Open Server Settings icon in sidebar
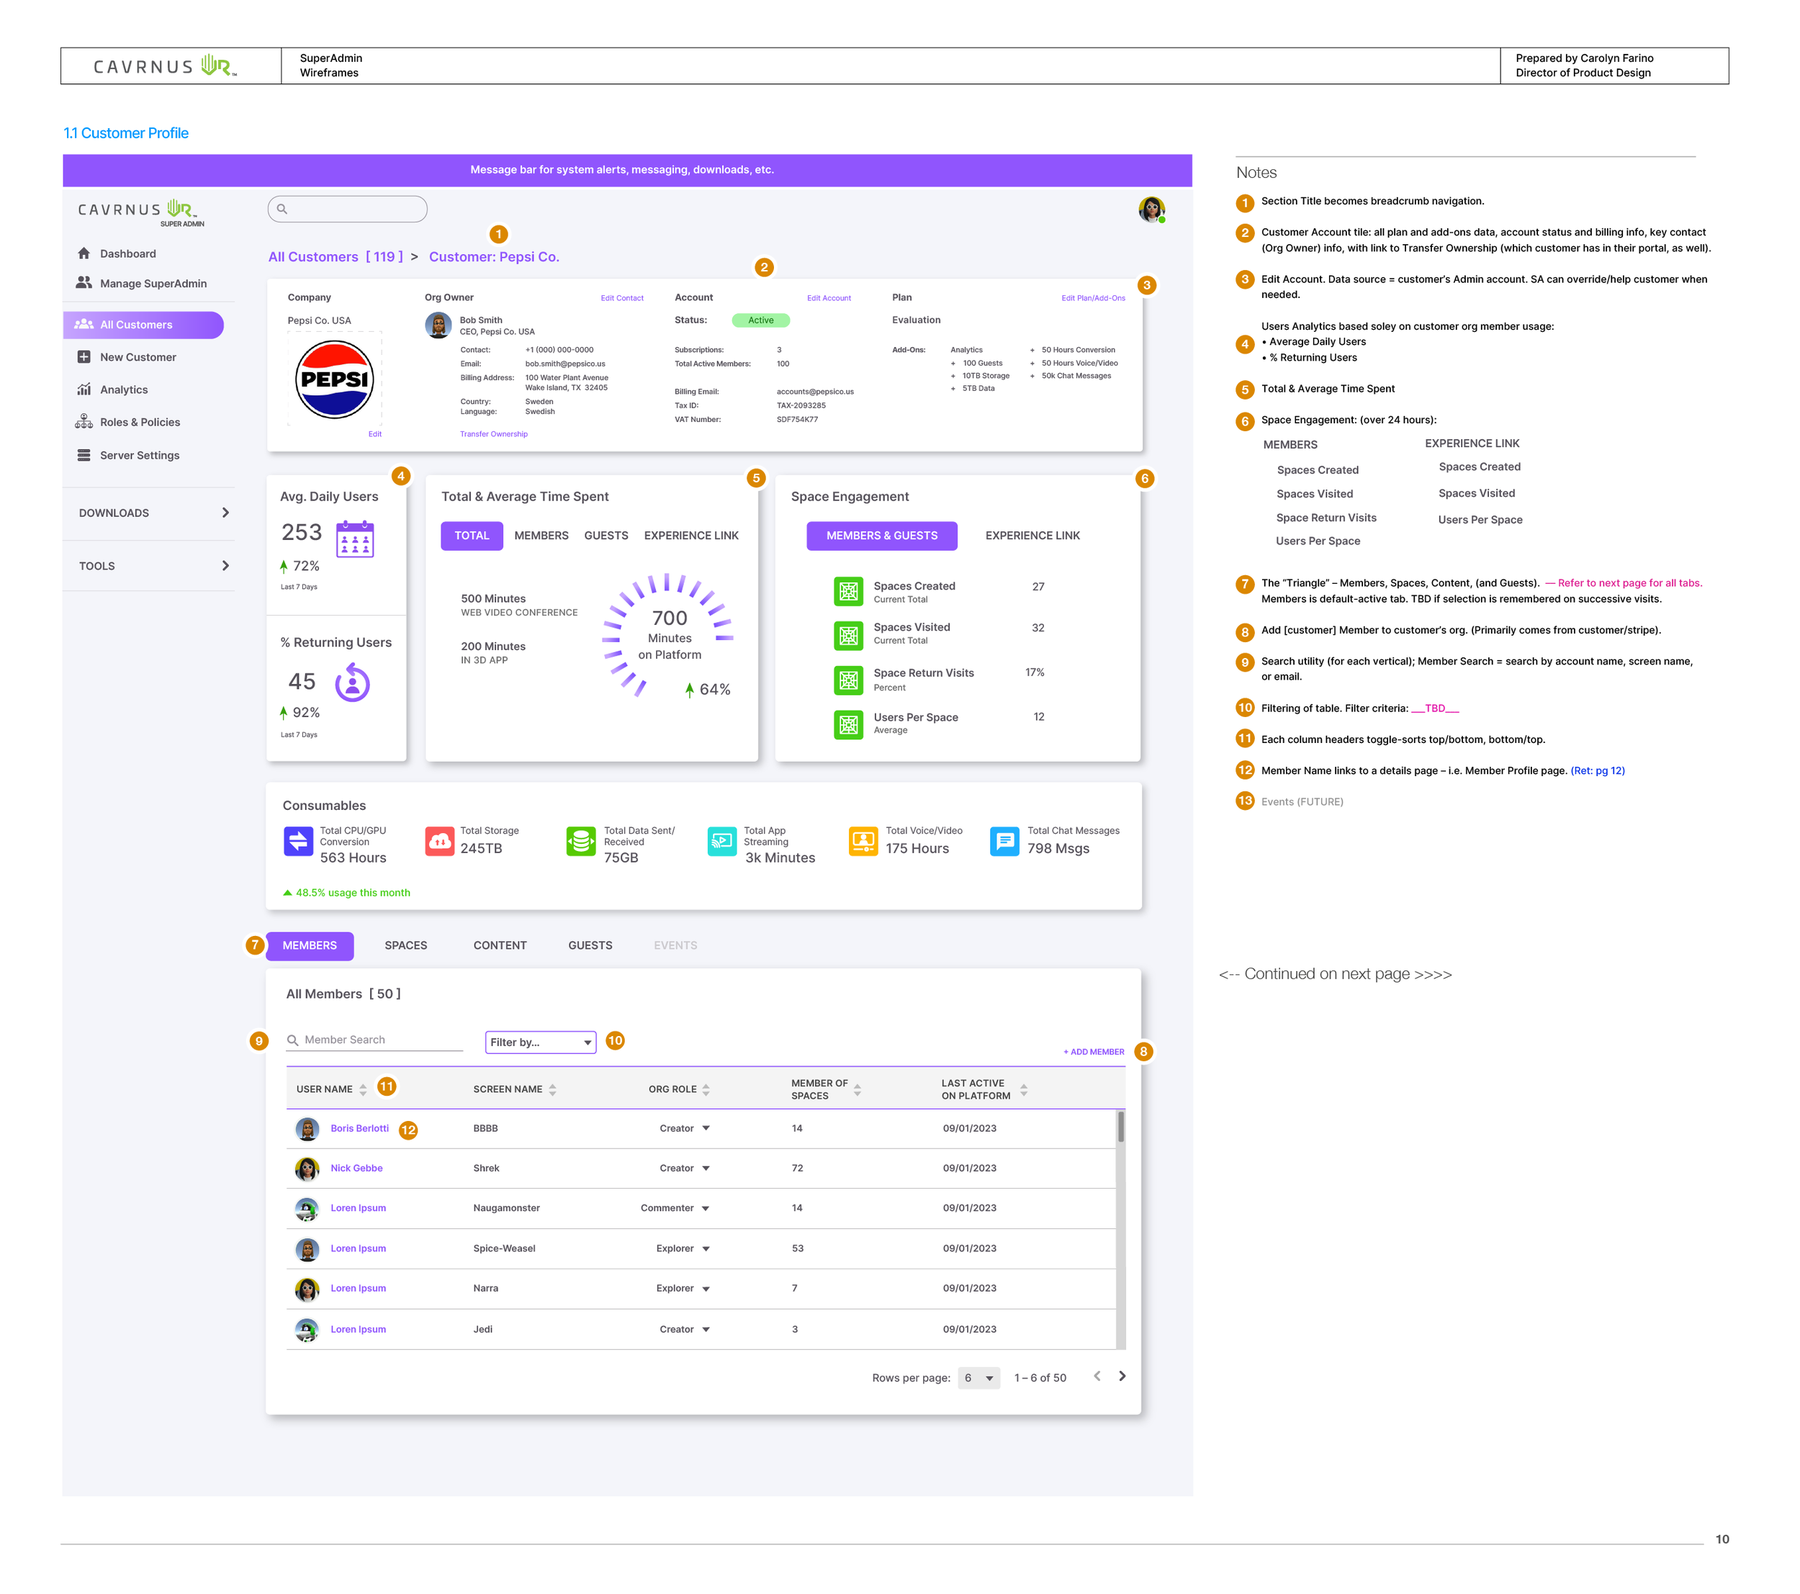Screen dimensions: 1800x1594 coord(84,455)
